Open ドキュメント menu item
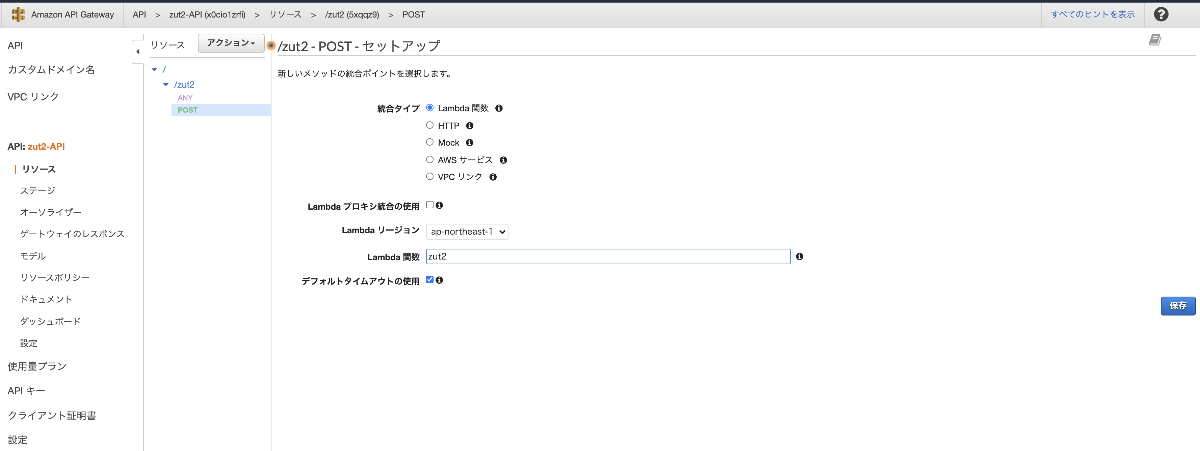Viewport: 1200px width, 451px height. [46, 299]
